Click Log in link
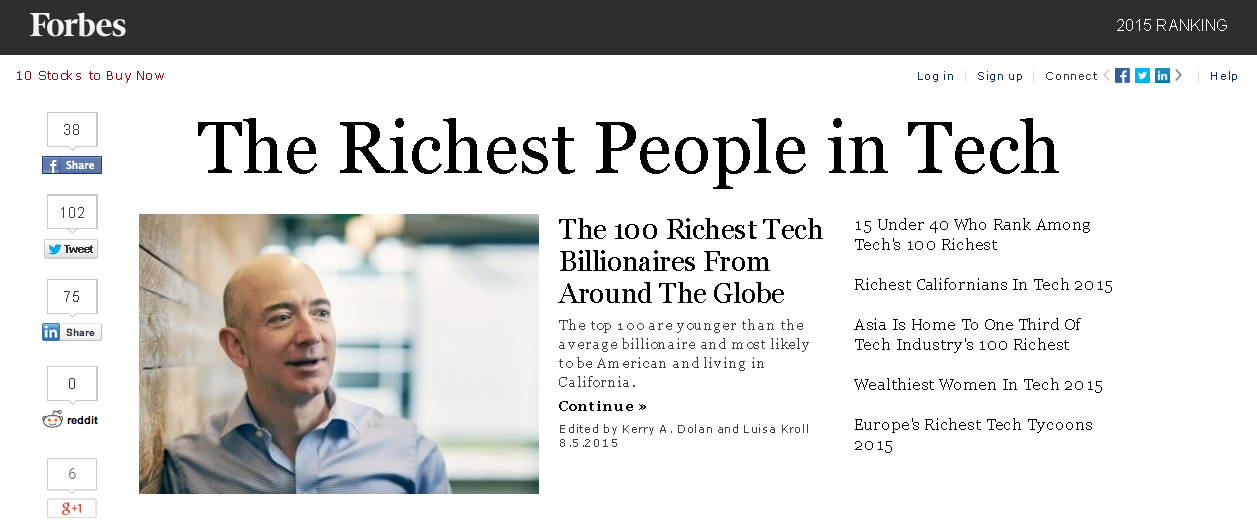Image resolution: width=1257 pixels, height=524 pixels. 935,76
